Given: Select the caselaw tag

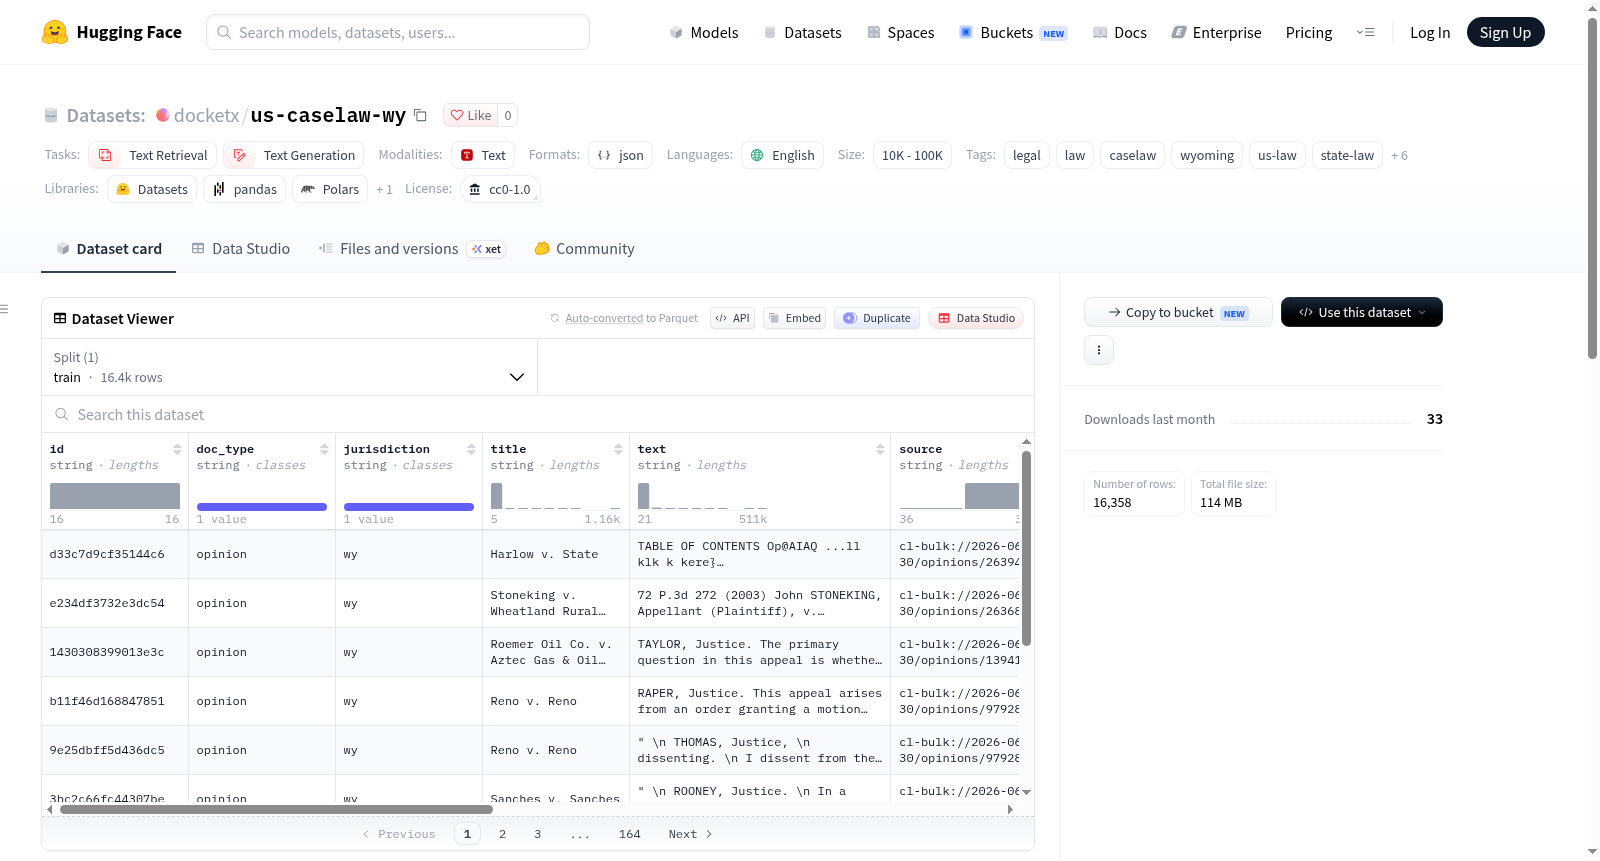Looking at the screenshot, I should (1132, 155).
